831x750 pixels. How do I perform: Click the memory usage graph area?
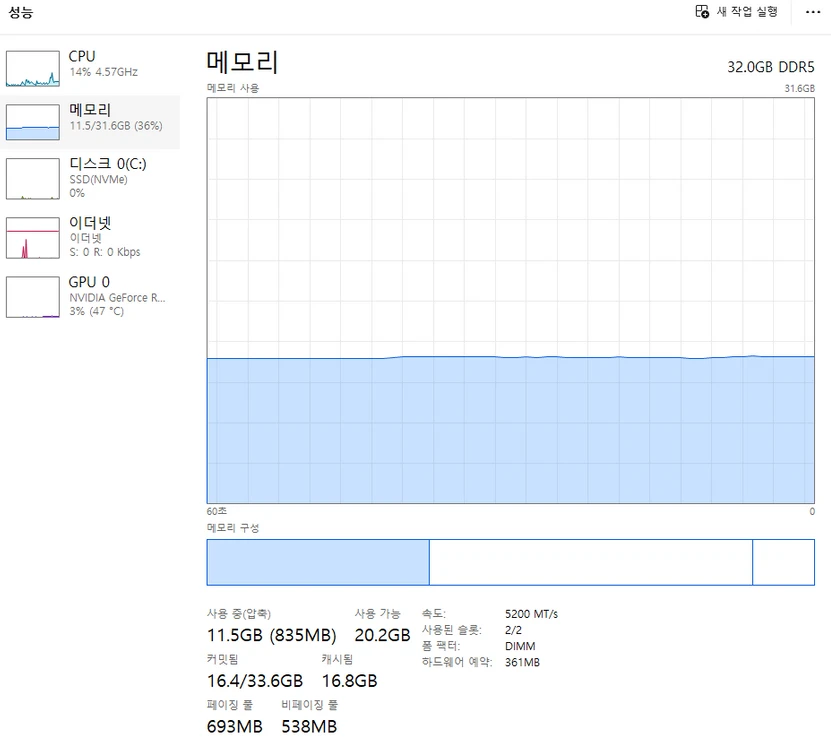click(x=510, y=301)
